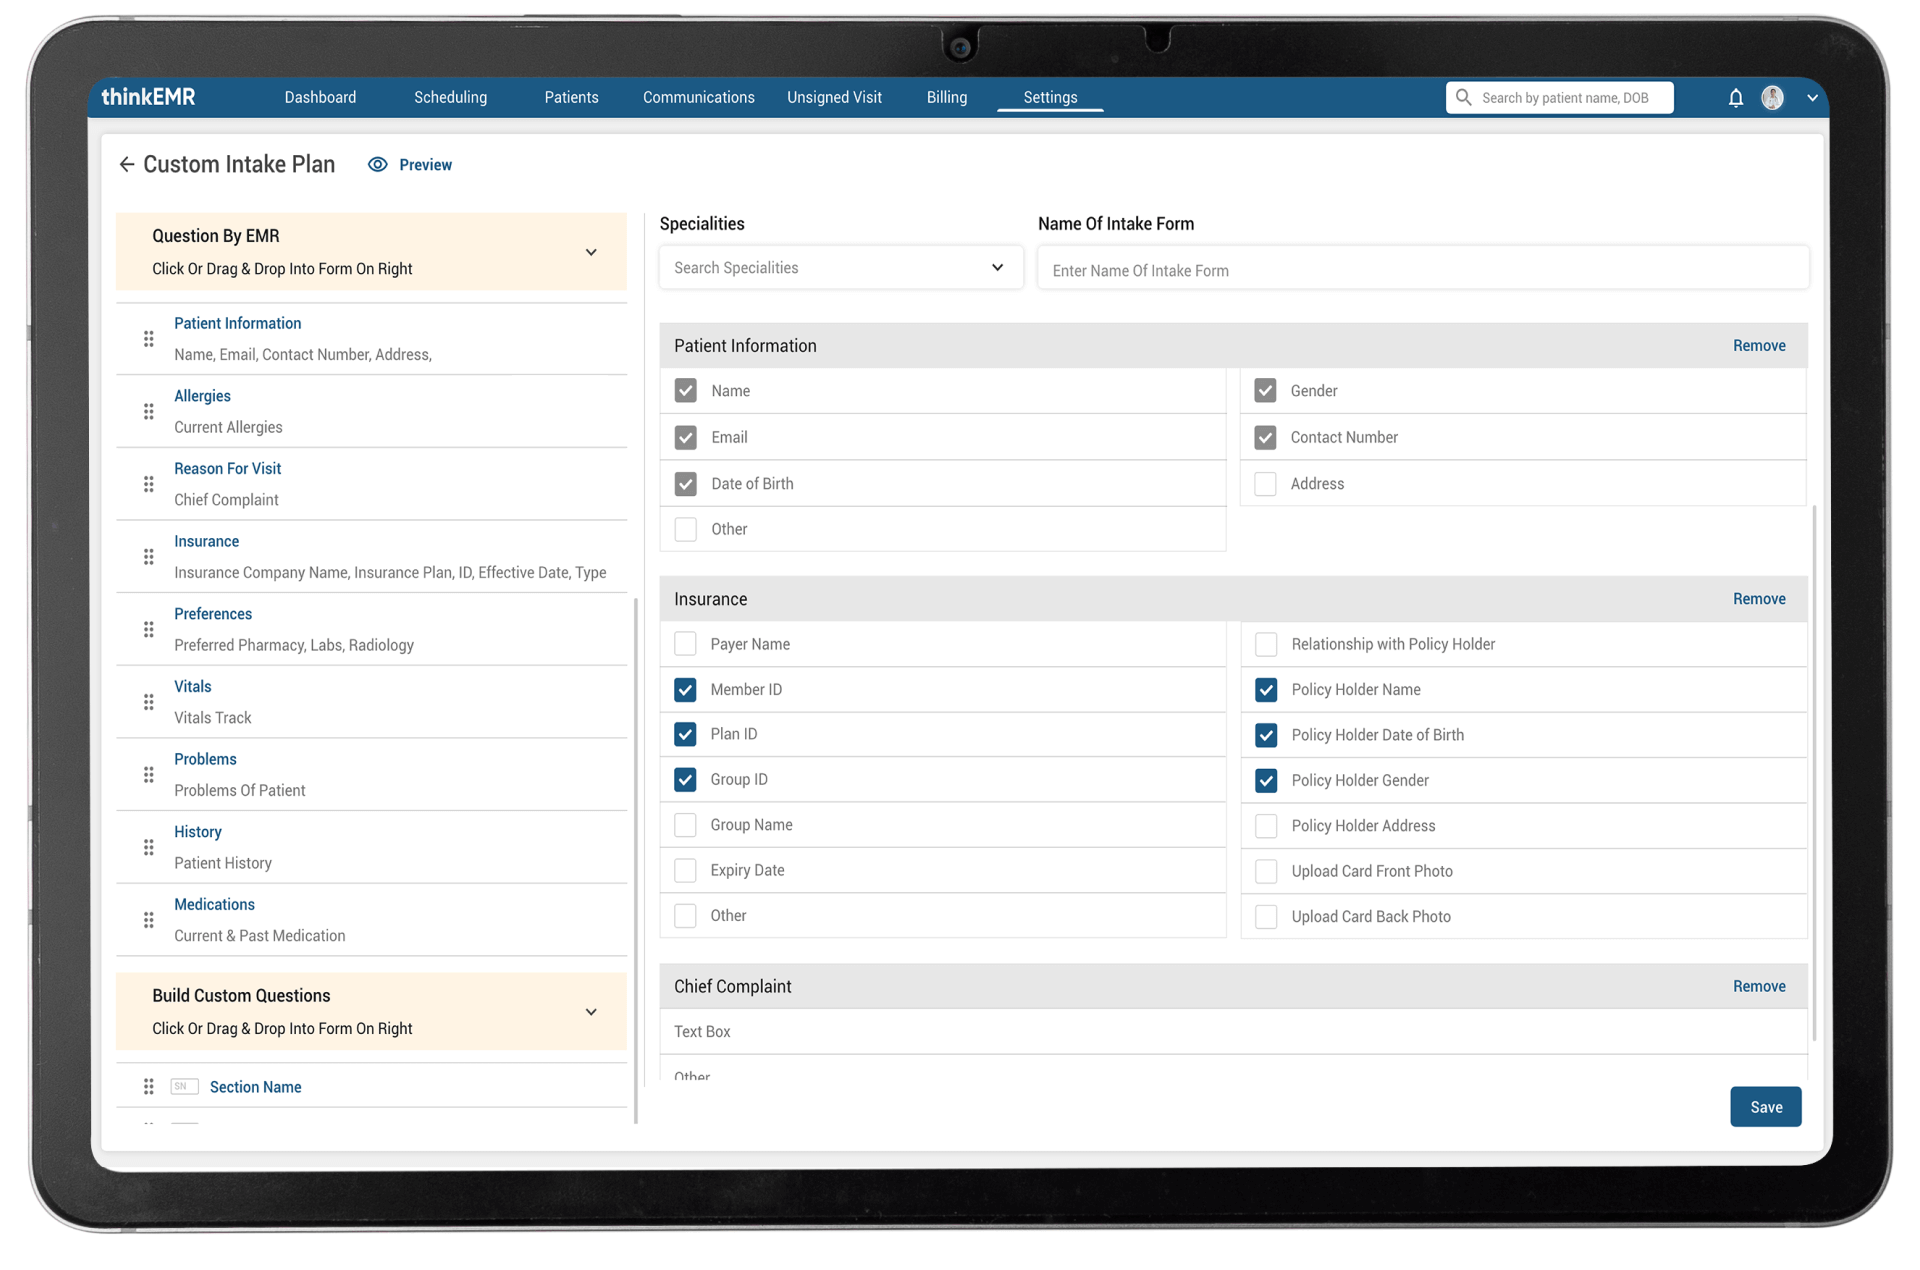Uncheck the Email checkbox under Patient Information
This screenshot has height=1270, width=1920.
tap(686, 437)
